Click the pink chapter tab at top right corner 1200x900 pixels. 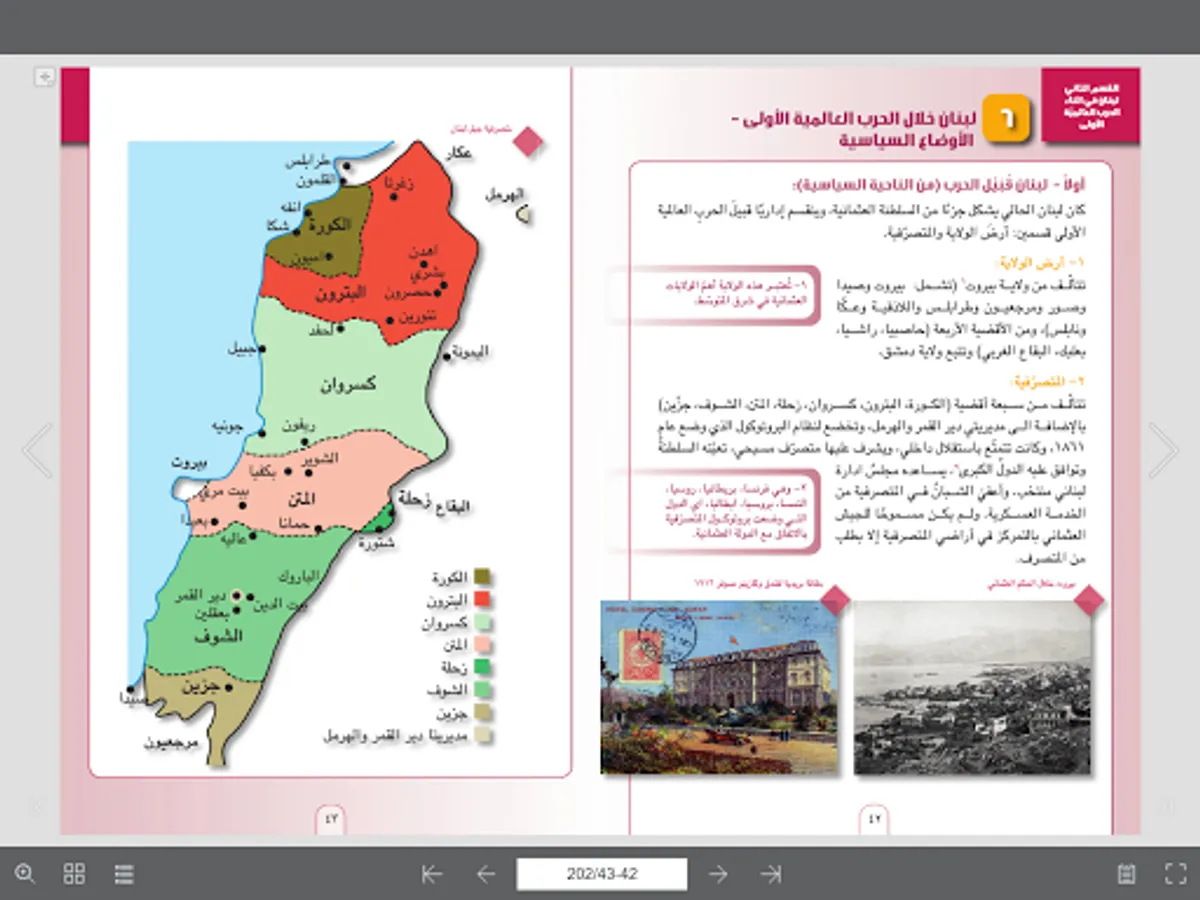tap(1090, 107)
